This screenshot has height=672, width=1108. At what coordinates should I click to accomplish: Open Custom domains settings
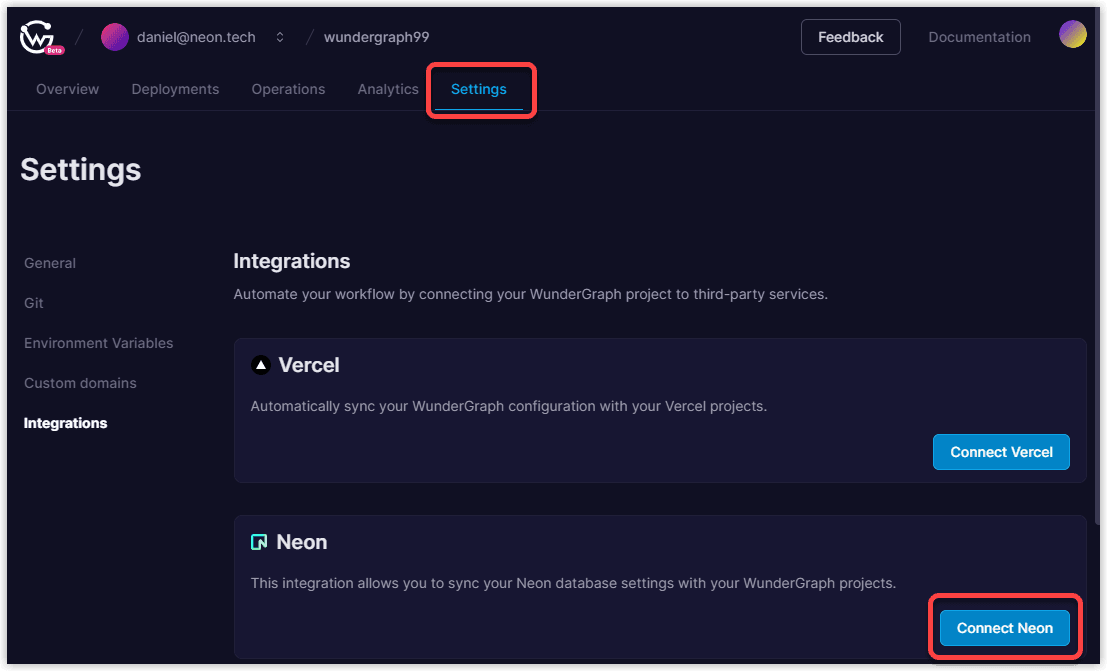click(80, 383)
